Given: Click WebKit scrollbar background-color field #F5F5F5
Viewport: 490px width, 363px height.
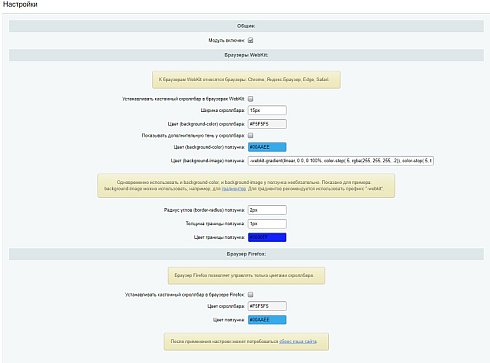Looking at the screenshot, I should point(267,124).
